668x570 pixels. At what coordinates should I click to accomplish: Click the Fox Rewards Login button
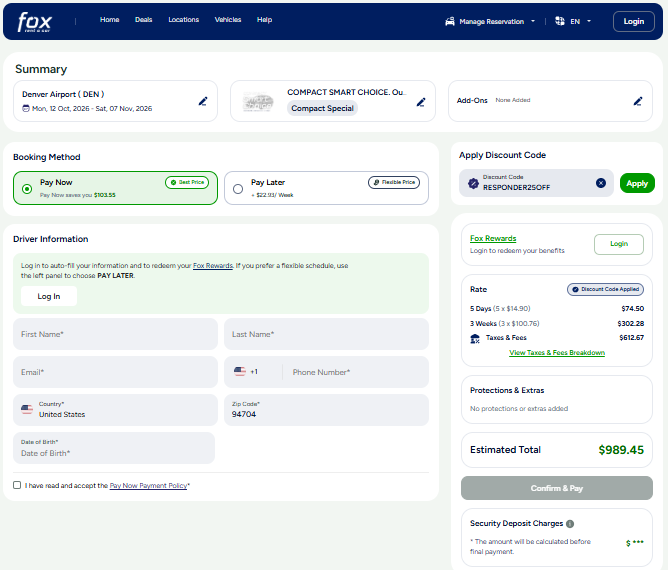pos(619,244)
